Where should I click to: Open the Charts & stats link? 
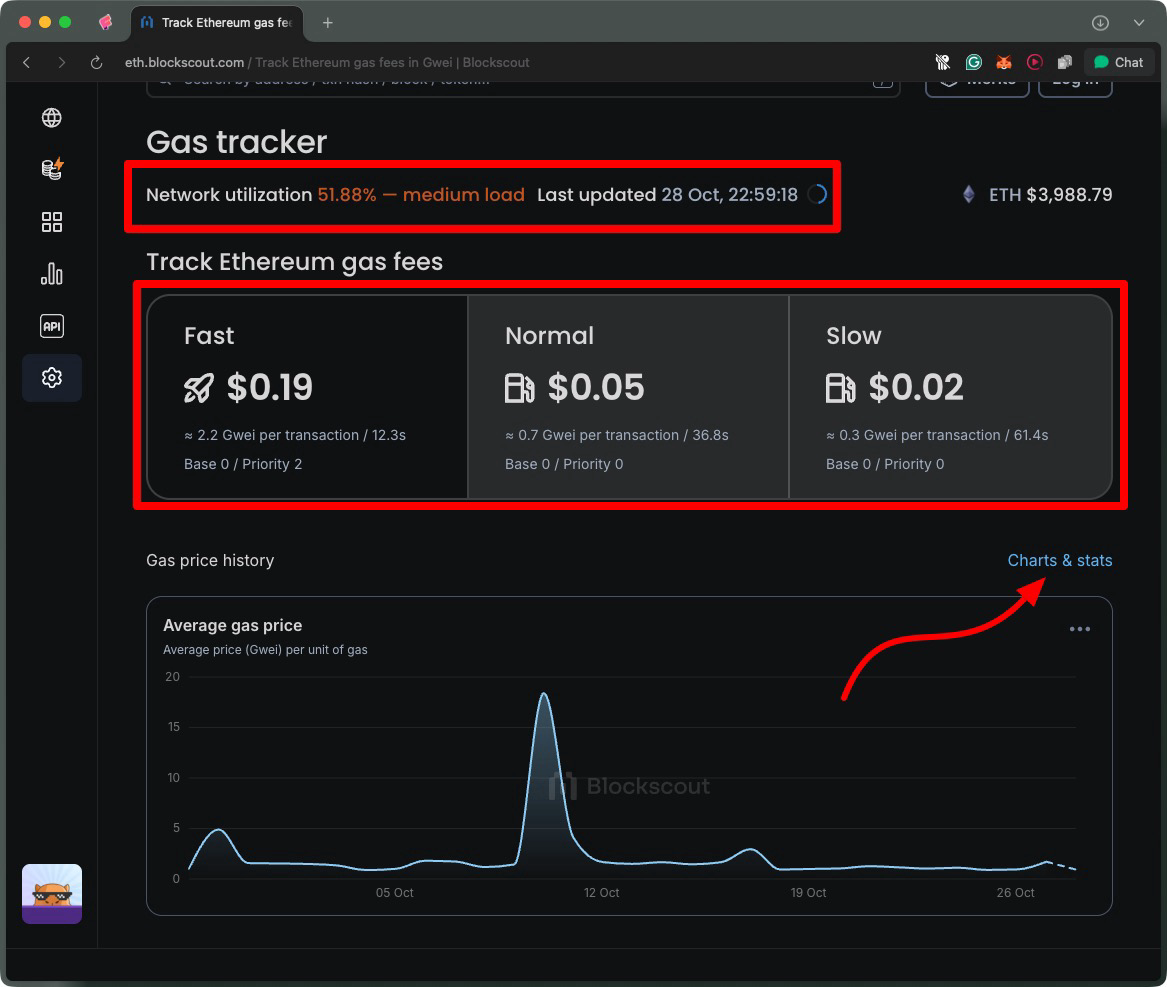(1059, 560)
